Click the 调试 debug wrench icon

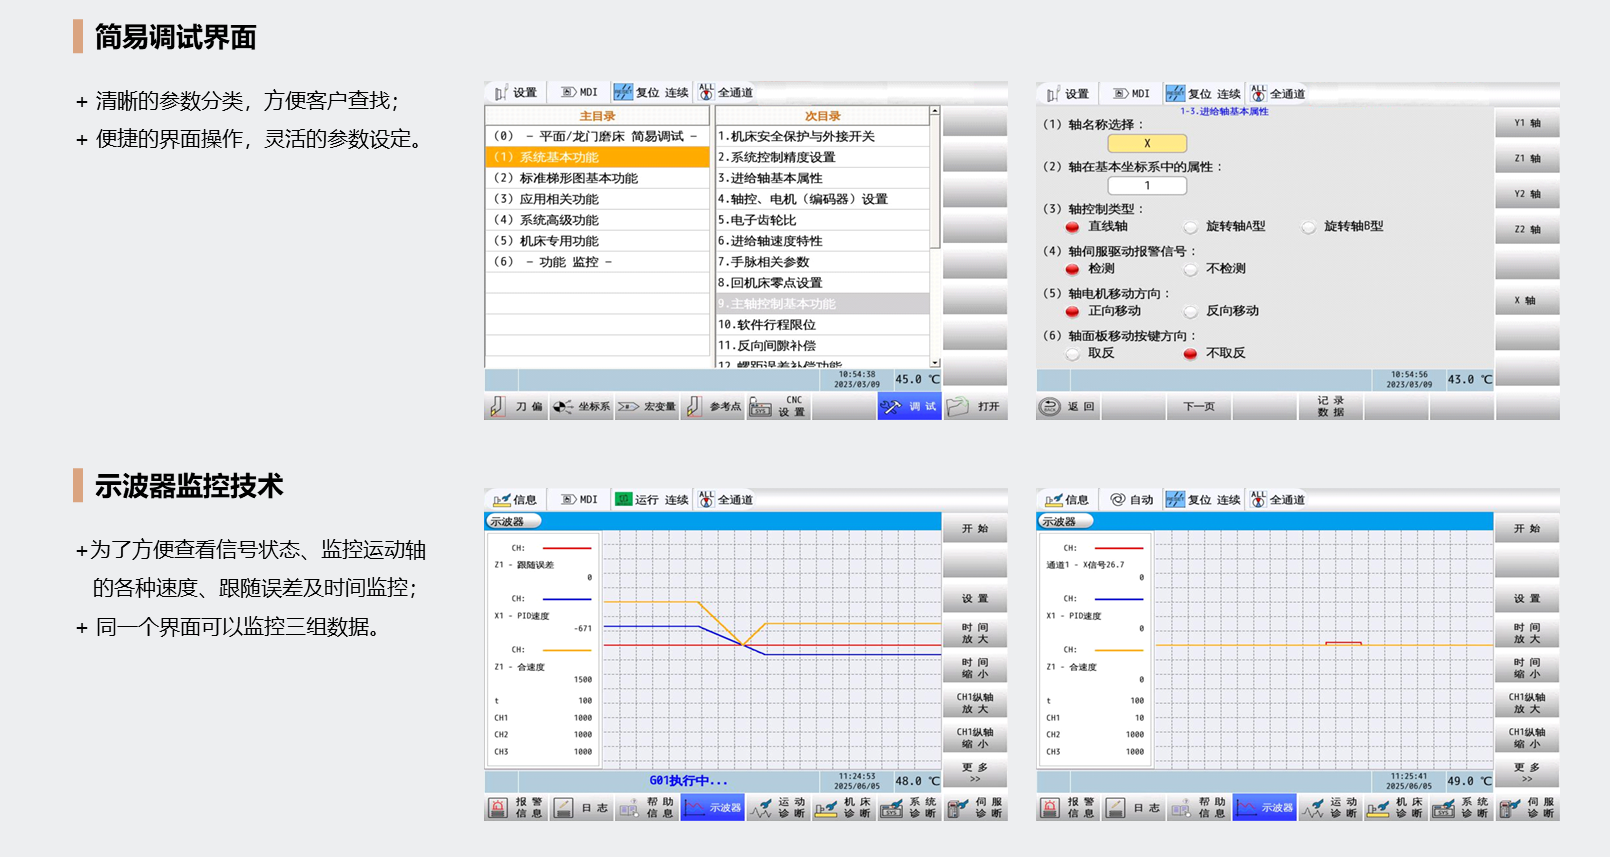pyautogui.click(x=891, y=407)
